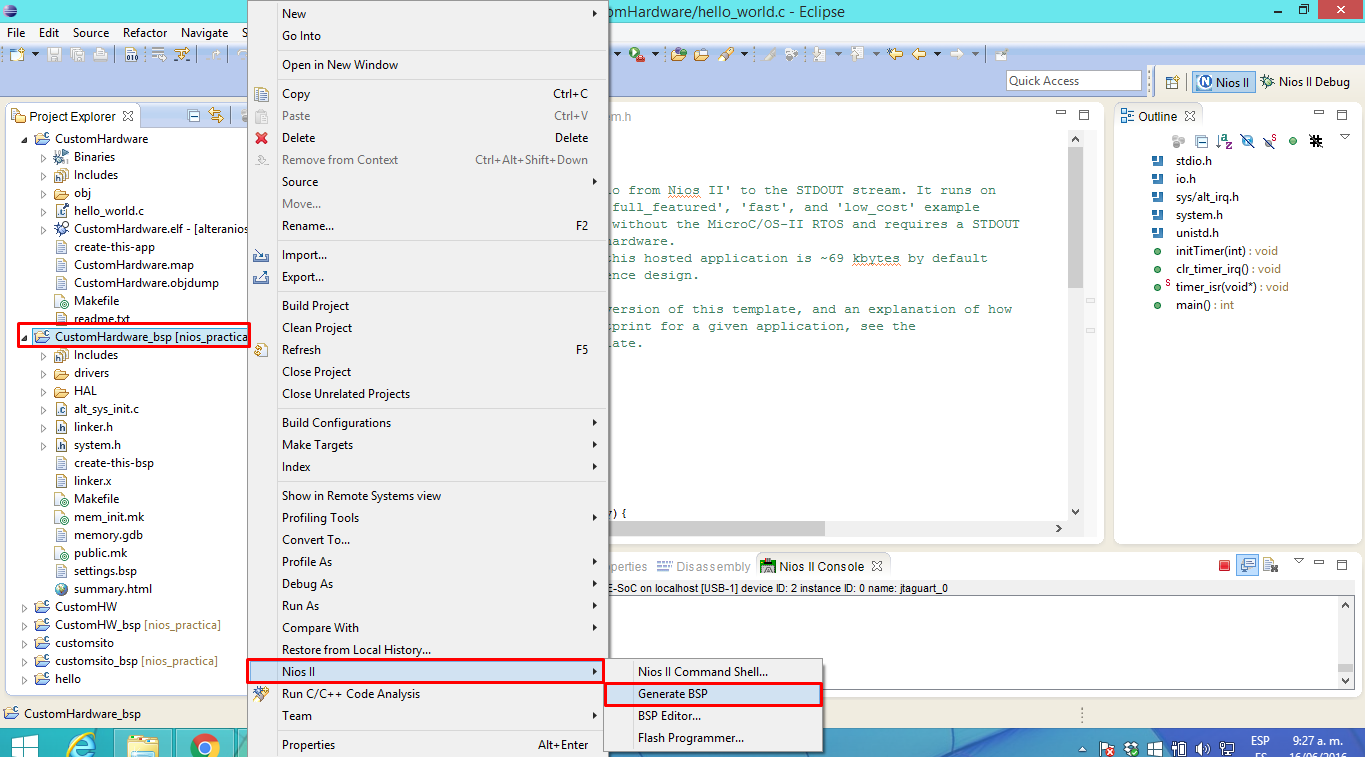Close the Project Explorer tab
Viewport: 1365px width, 757px height.
tap(127, 116)
